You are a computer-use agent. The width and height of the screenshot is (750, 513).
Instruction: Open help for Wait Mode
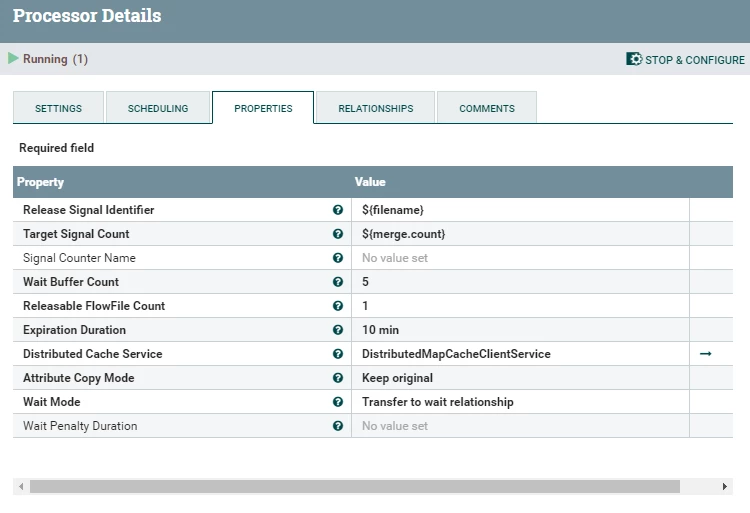[338, 402]
